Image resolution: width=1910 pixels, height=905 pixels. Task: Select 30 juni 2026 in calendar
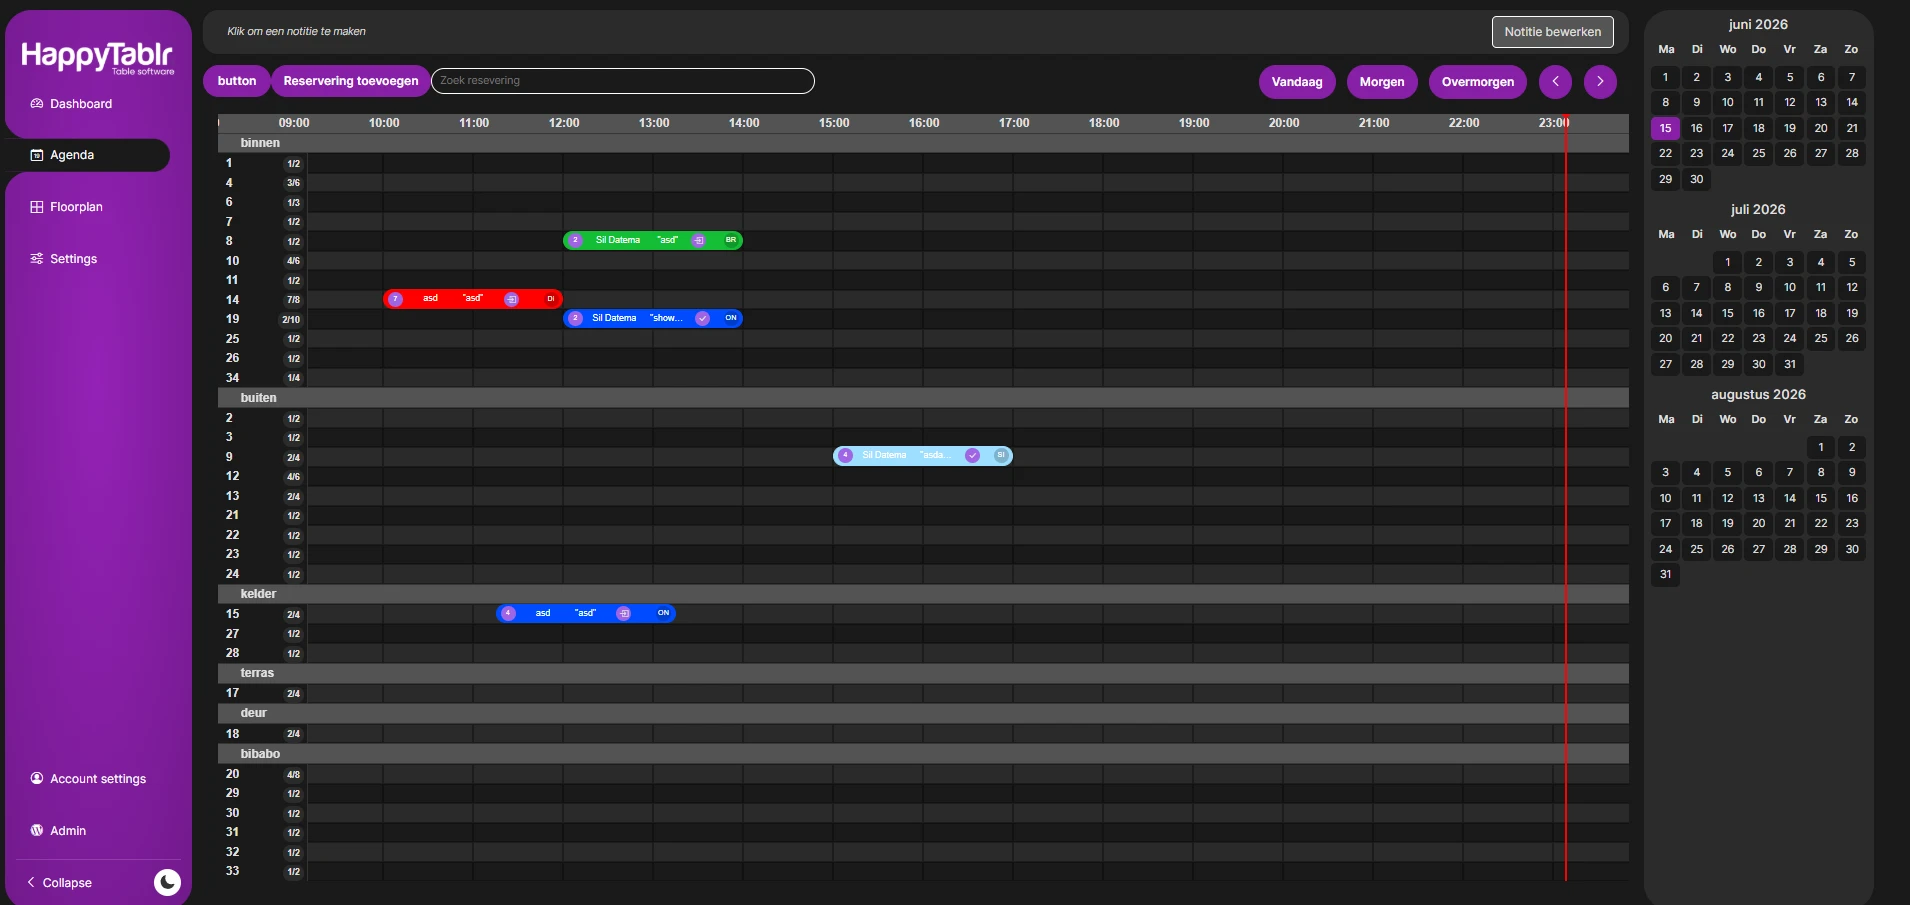pos(1696,180)
